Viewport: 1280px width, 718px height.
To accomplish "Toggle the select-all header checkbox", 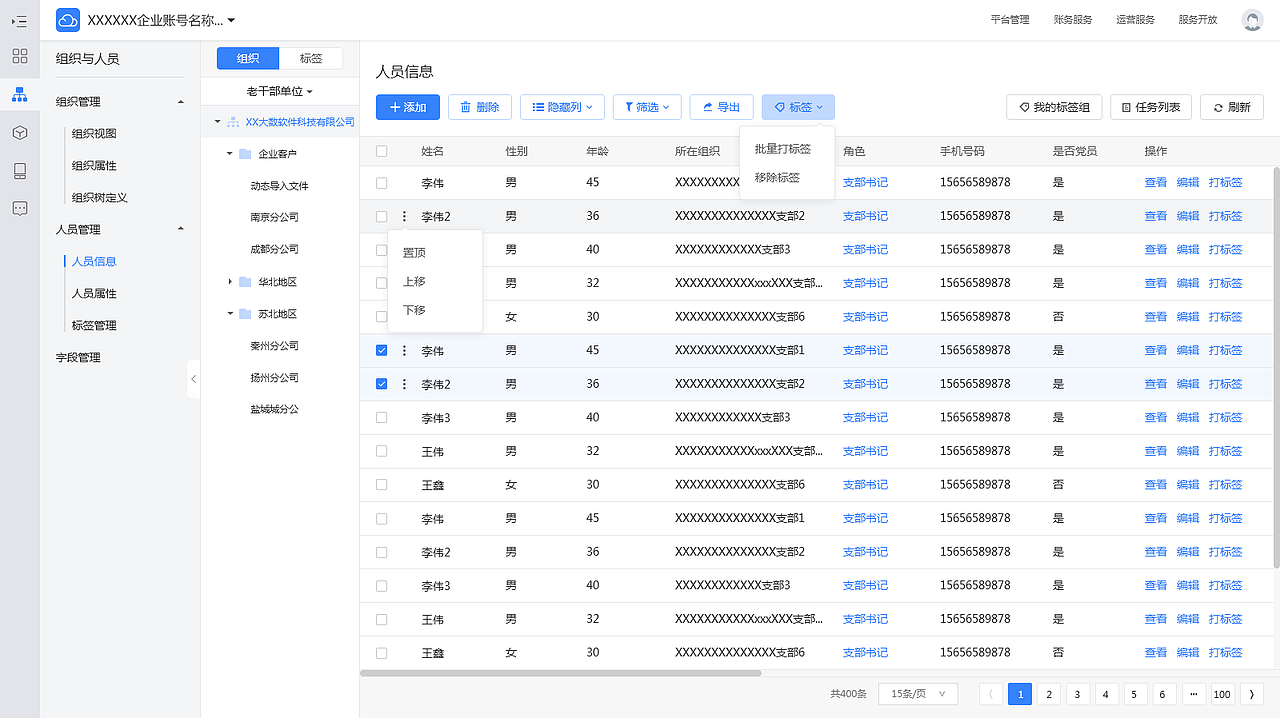I will [381, 151].
